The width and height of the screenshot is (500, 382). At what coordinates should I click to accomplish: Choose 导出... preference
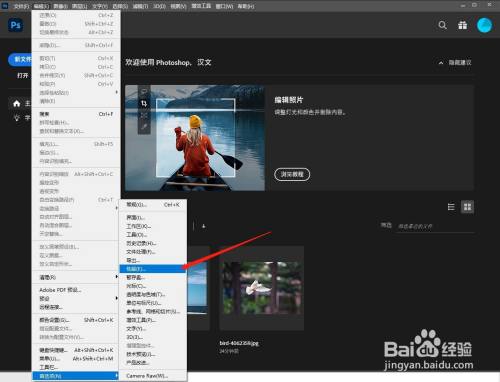point(153,260)
